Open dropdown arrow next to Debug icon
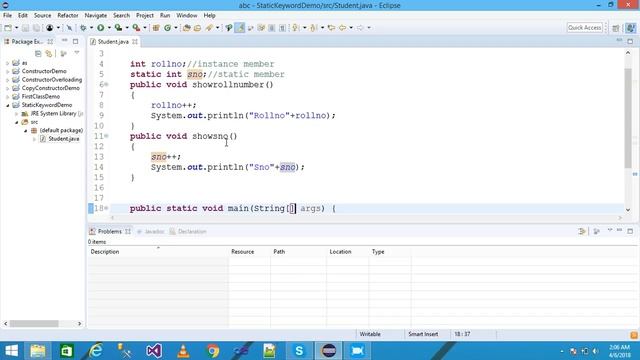The image size is (640, 360). (91, 28)
